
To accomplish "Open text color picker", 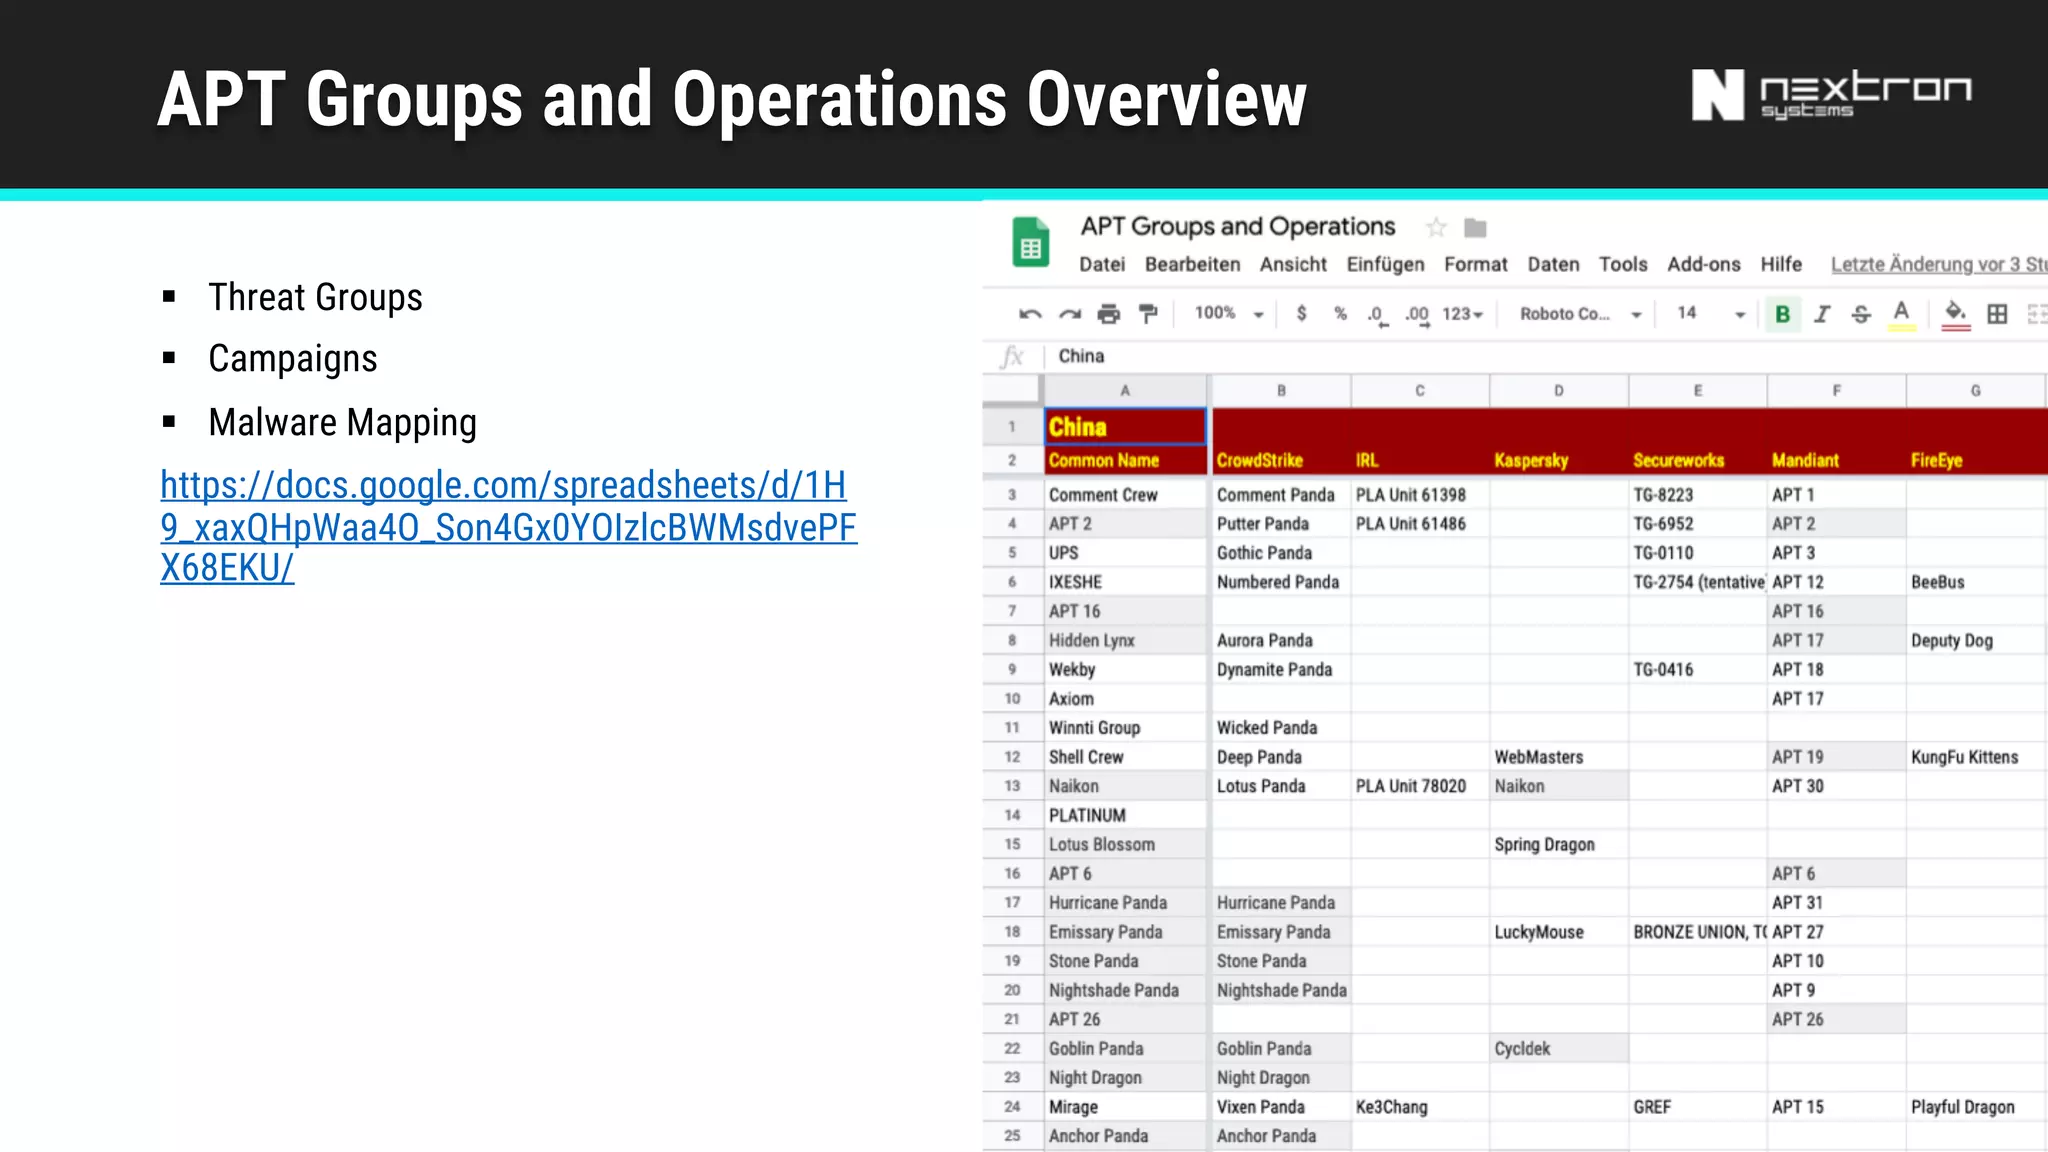I will (x=1901, y=314).
